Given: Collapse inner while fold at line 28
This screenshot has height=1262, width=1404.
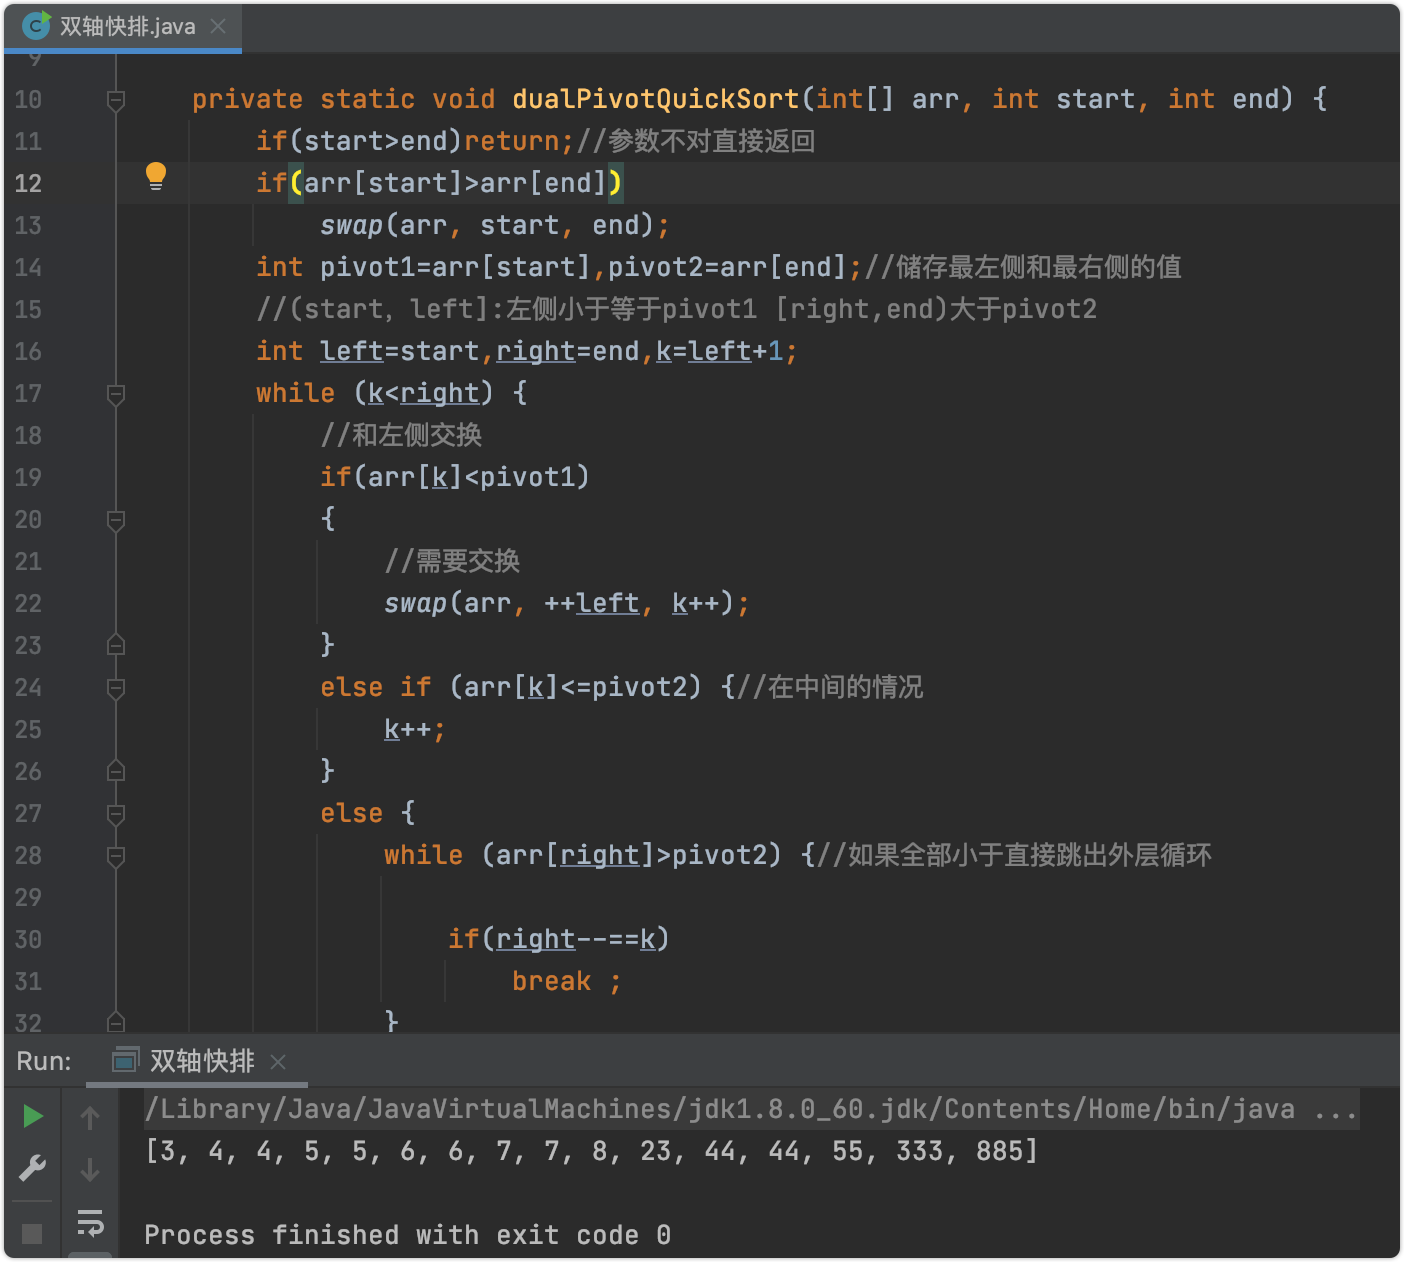Looking at the screenshot, I should pyautogui.click(x=116, y=856).
